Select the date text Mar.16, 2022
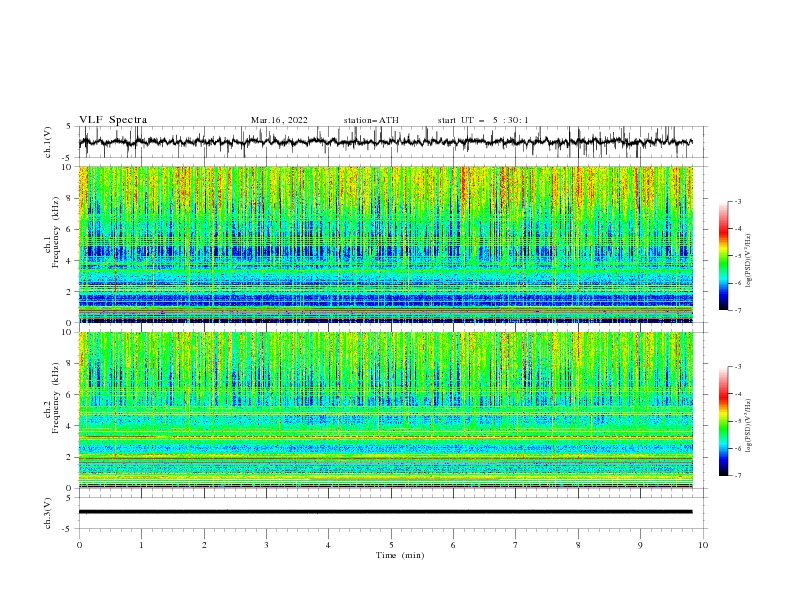The image size is (792, 612). click(x=279, y=120)
